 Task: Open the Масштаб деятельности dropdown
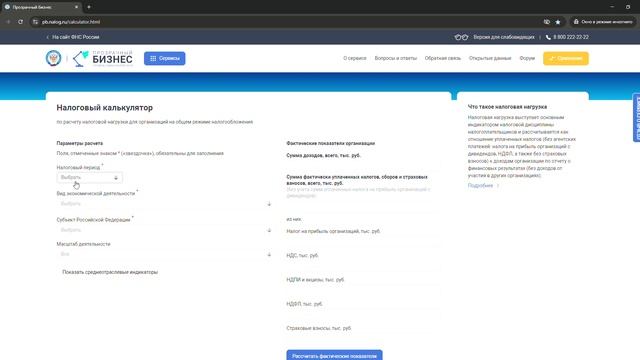point(164,254)
